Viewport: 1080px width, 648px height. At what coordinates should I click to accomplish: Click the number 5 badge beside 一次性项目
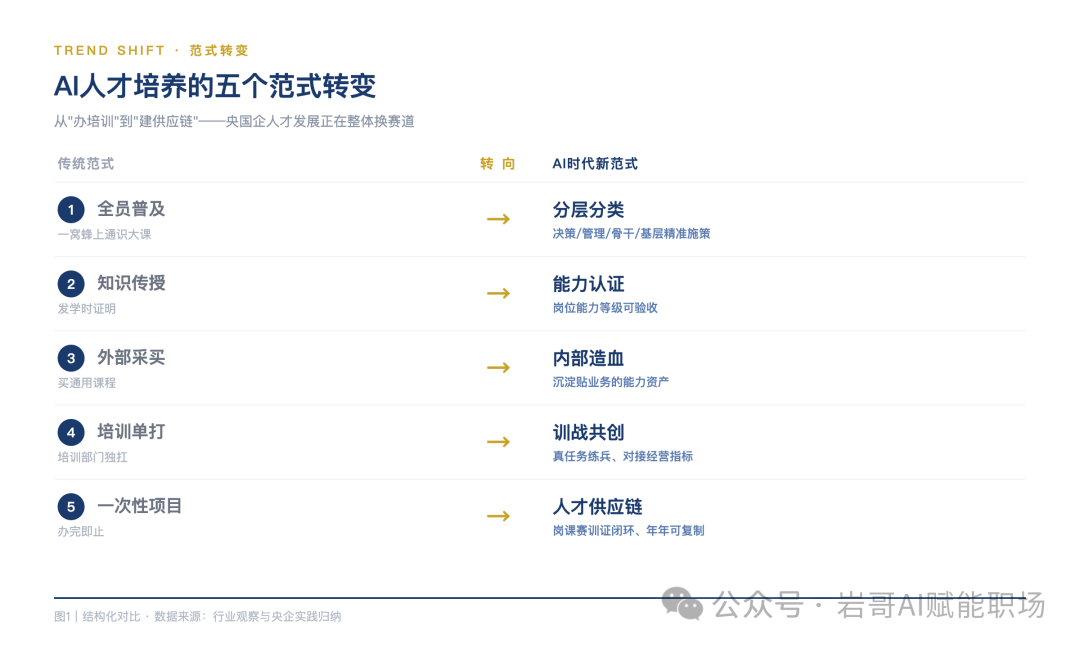point(71,507)
